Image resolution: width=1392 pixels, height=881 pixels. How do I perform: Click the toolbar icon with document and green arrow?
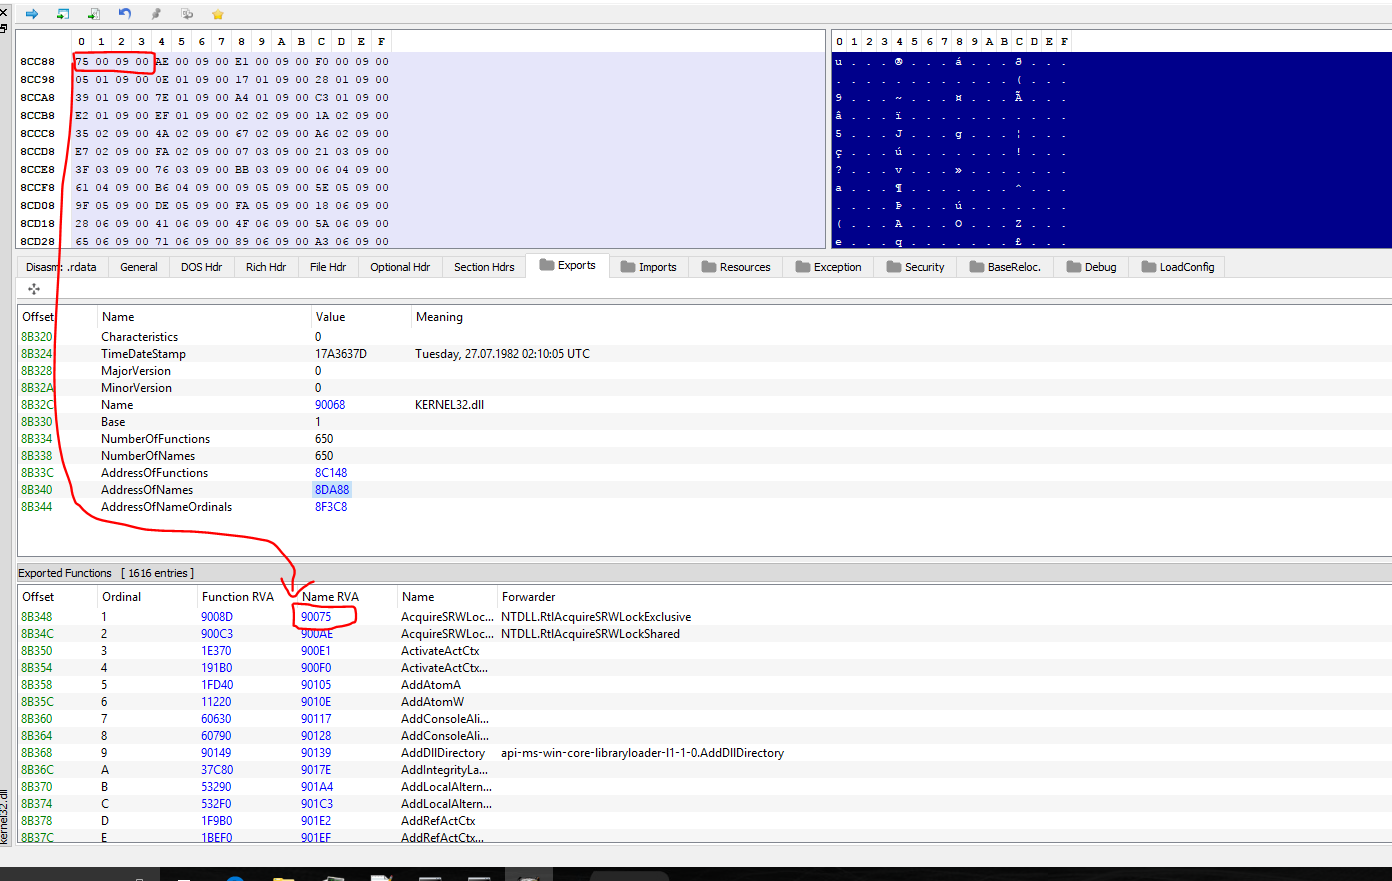[94, 14]
